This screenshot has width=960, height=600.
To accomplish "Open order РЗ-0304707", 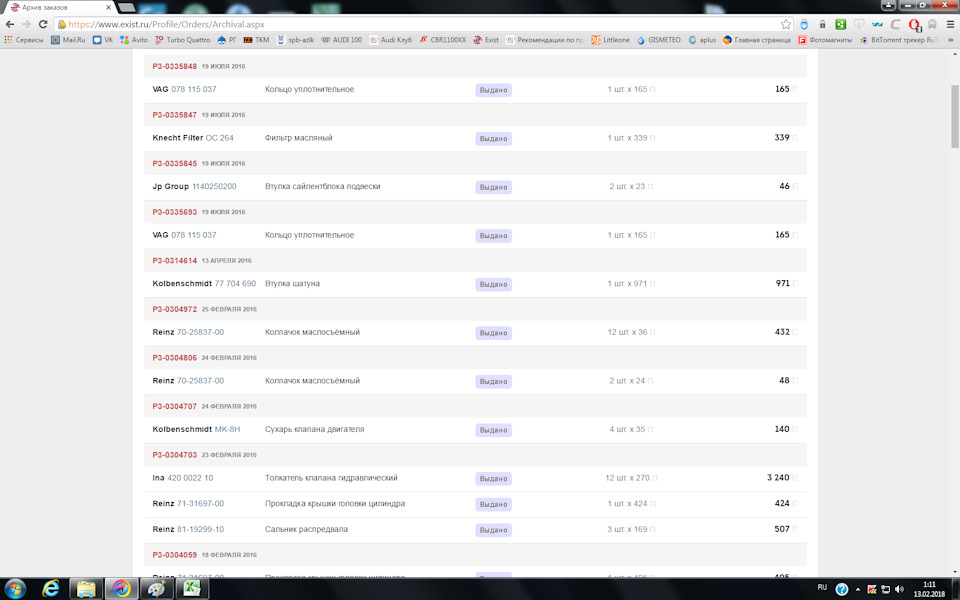I will tap(174, 406).
